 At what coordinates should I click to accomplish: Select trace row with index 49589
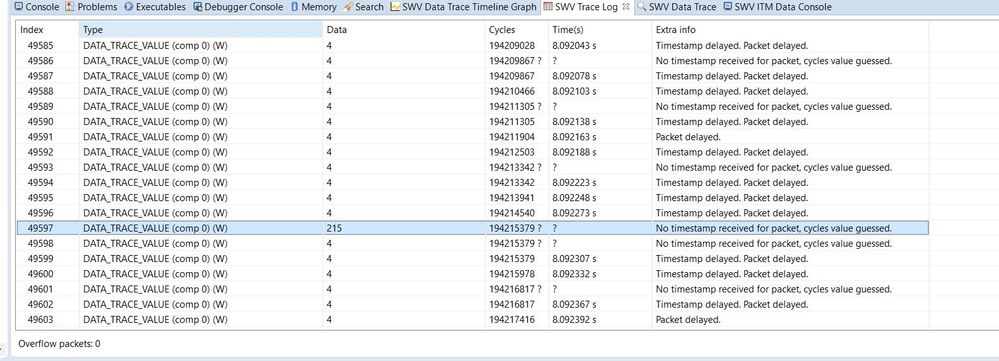click(472, 107)
